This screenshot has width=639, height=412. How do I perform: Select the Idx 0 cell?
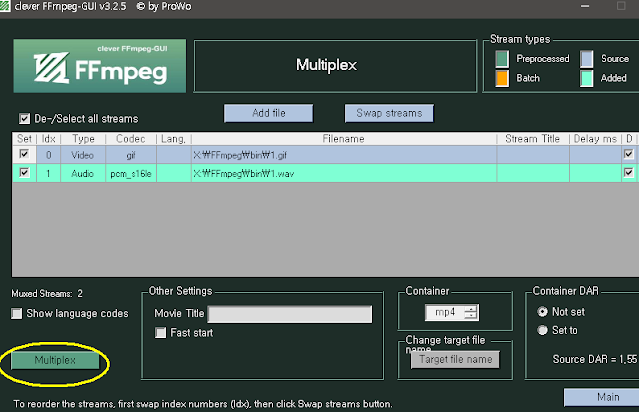pyautogui.click(x=48, y=155)
